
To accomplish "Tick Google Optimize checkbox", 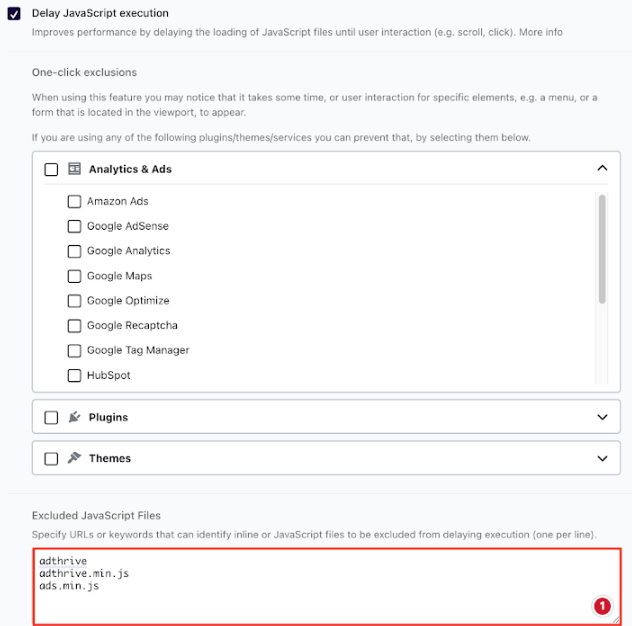I will click(74, 301).
